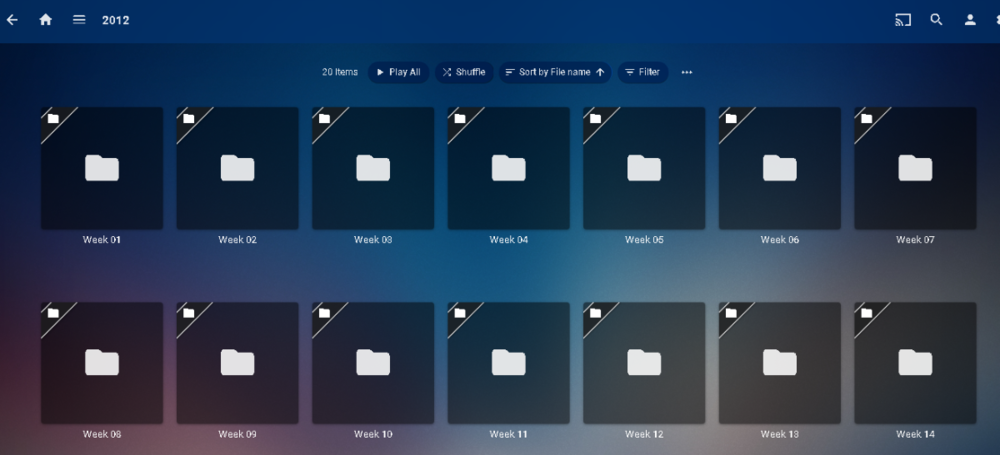Go back using the back arrow

coord(12,20)
